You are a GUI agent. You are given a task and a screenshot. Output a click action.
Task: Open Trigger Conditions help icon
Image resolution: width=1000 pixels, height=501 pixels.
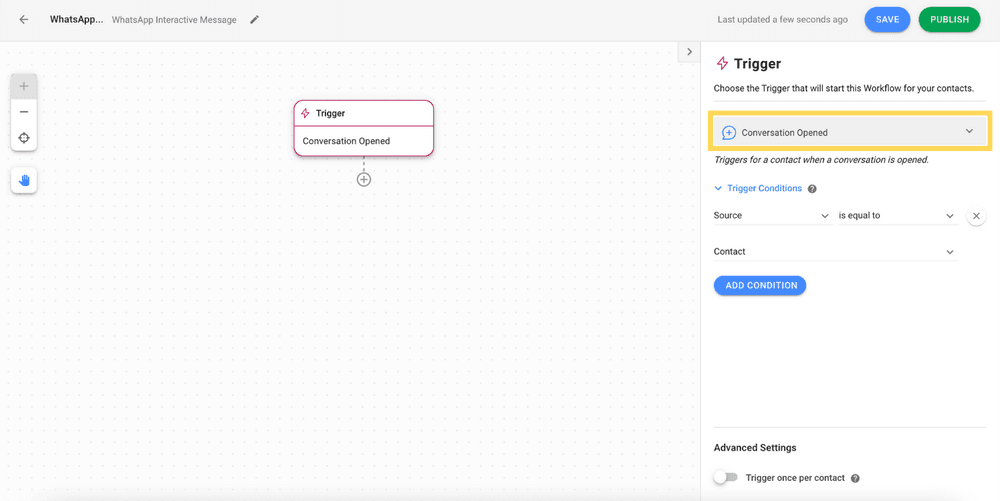tap(812, 189)
